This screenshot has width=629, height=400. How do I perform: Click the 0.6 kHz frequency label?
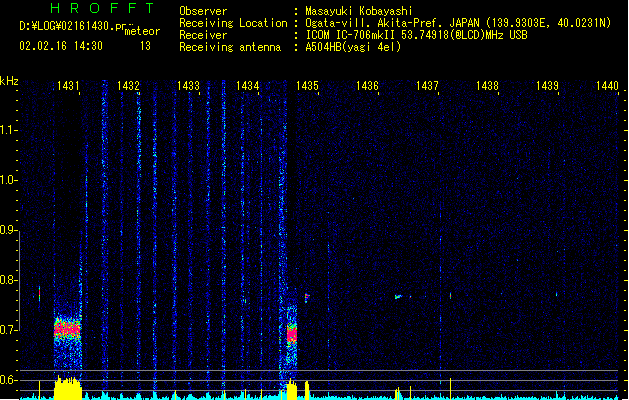[x=8, y=380]
